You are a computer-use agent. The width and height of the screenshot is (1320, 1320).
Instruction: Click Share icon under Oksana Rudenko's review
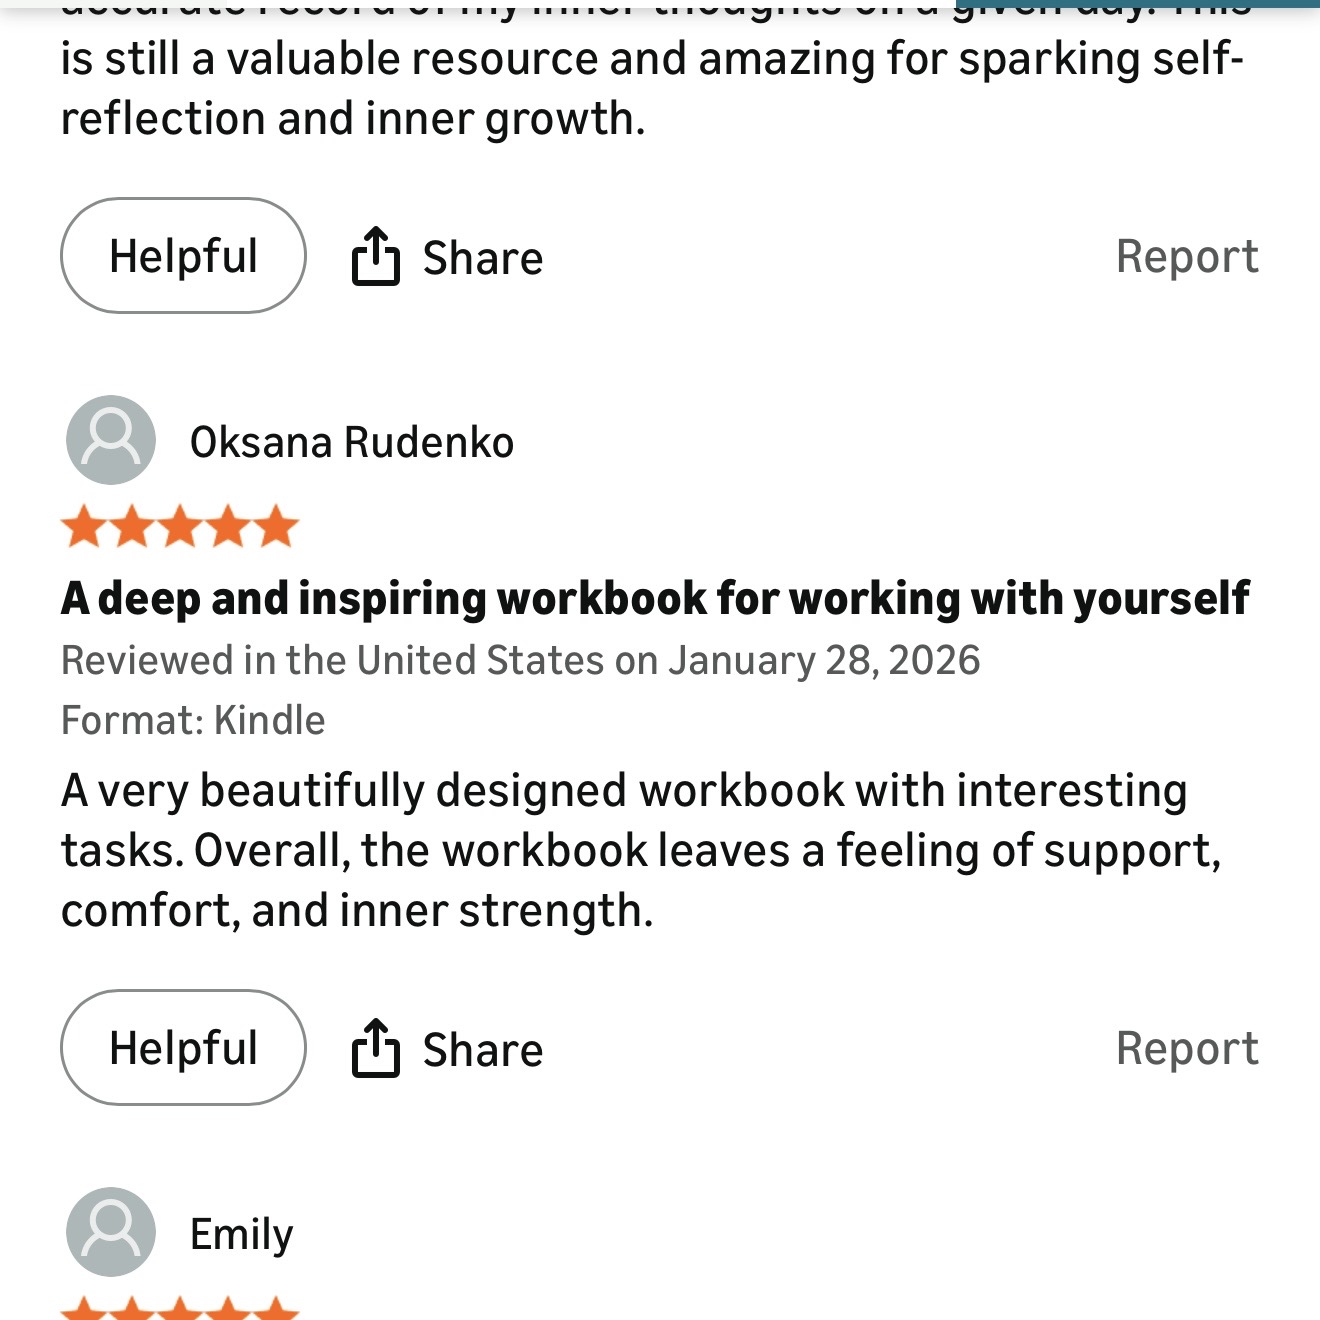click(375, 1048)
